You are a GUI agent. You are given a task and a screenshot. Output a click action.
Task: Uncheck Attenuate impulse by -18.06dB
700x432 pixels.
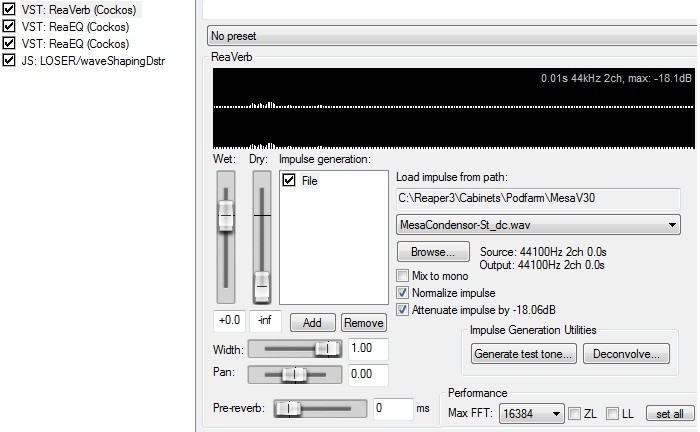402,310
